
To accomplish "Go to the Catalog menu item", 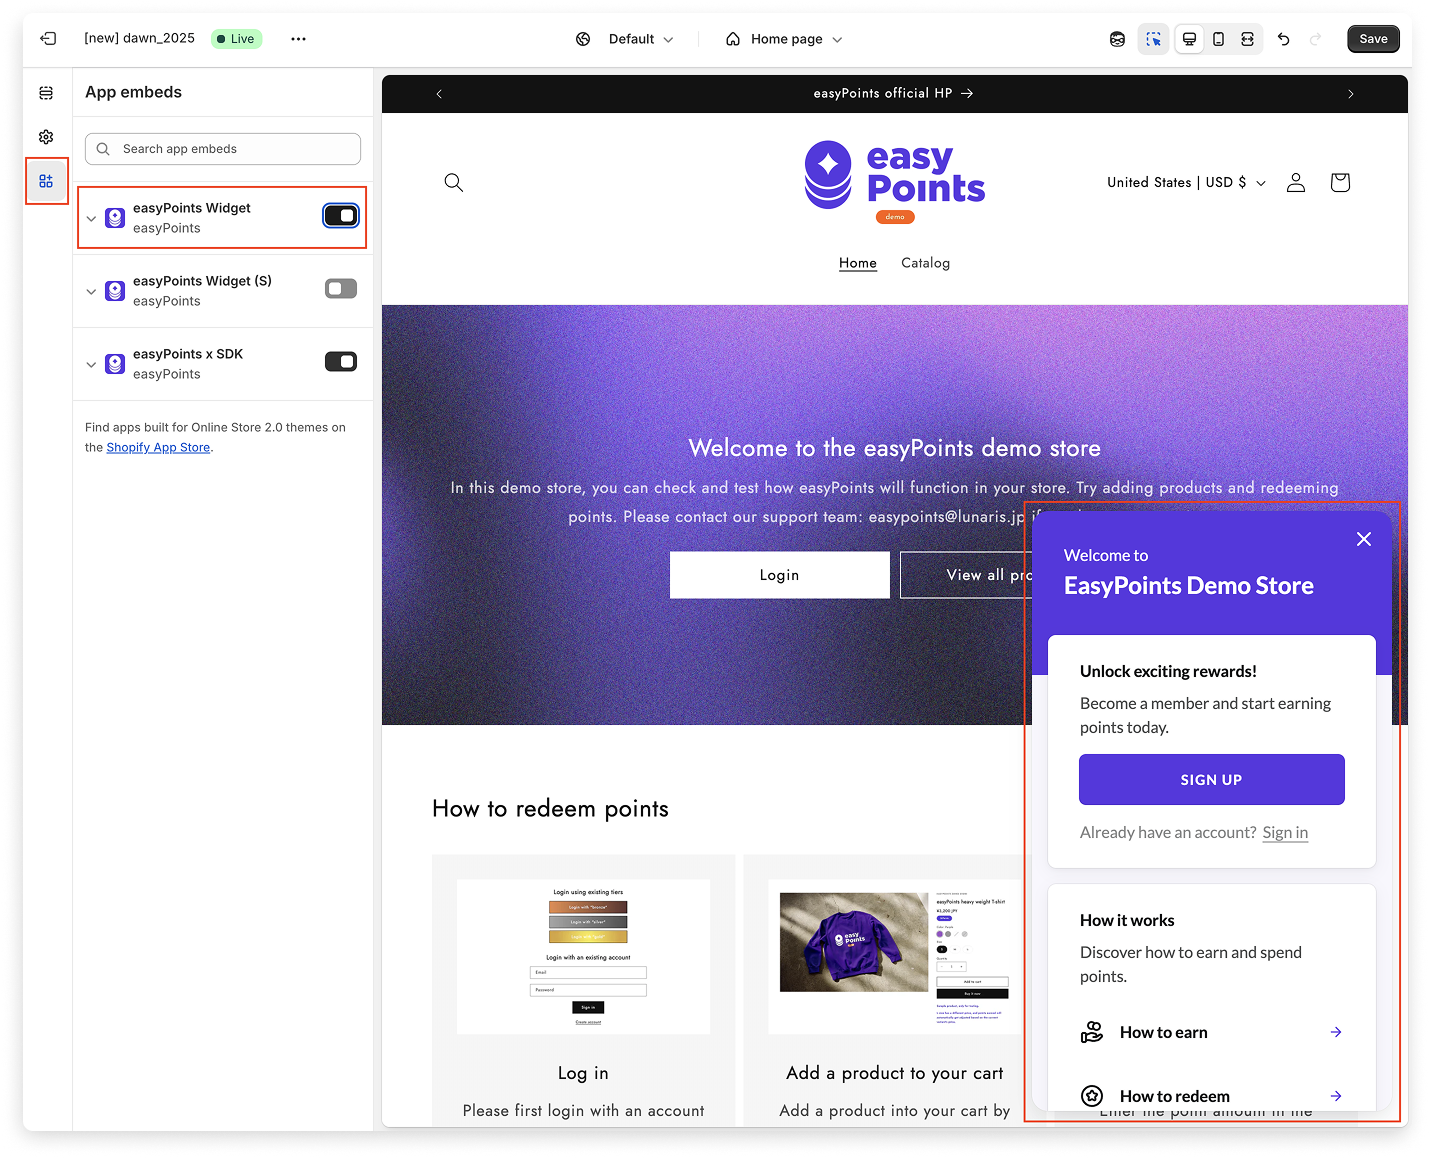I will [925, 263].
